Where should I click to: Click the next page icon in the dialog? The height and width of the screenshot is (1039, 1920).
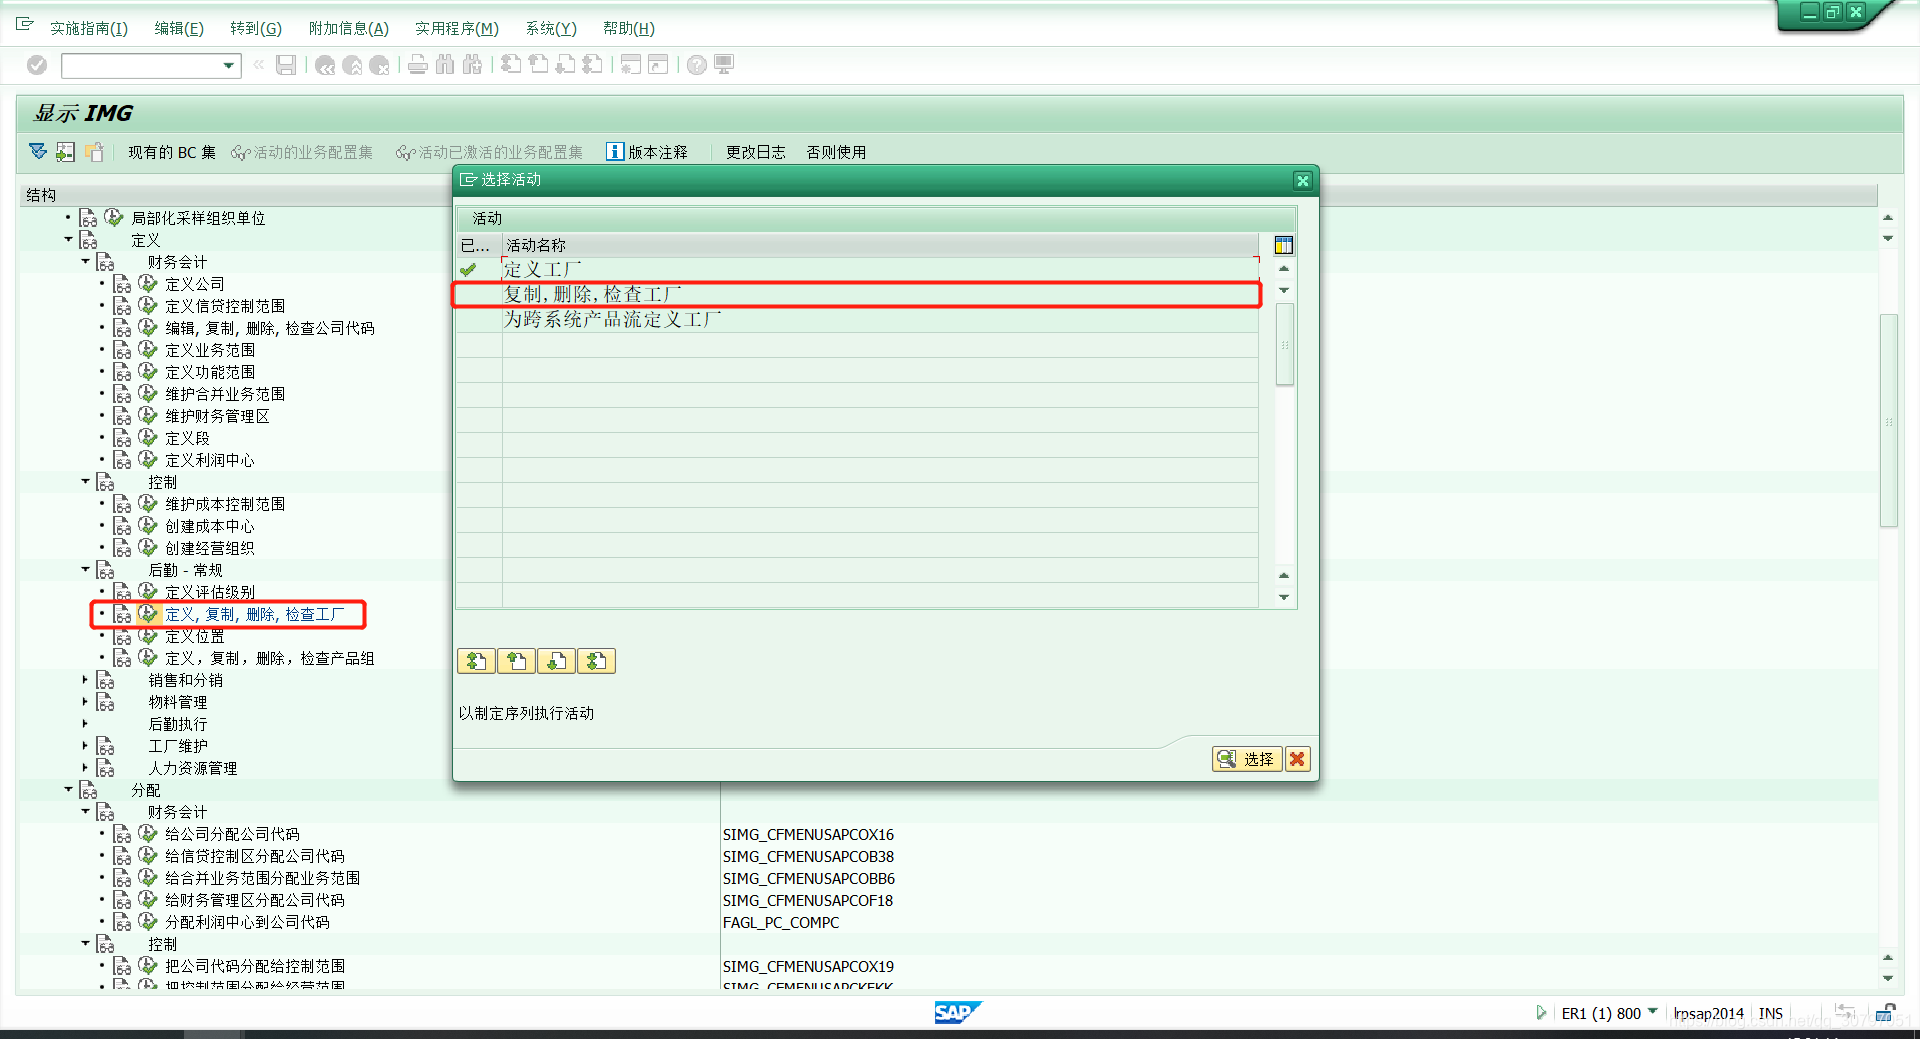557,661
